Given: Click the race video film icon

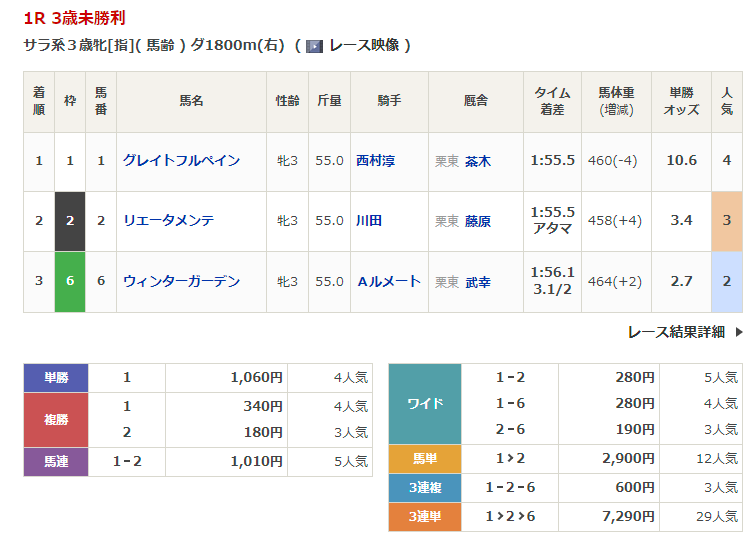Looking at the screenshot, I should pos(313,46).
